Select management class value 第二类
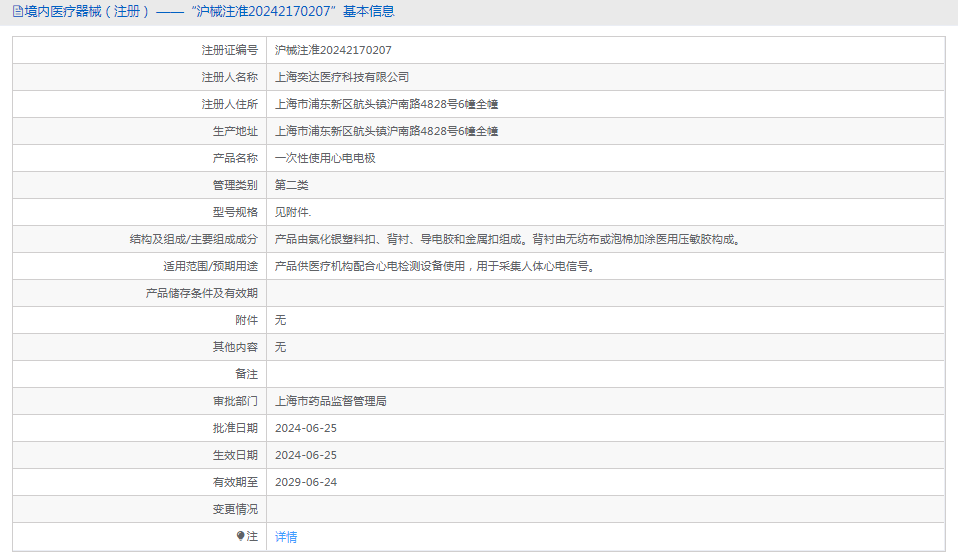 coord(291,185)
